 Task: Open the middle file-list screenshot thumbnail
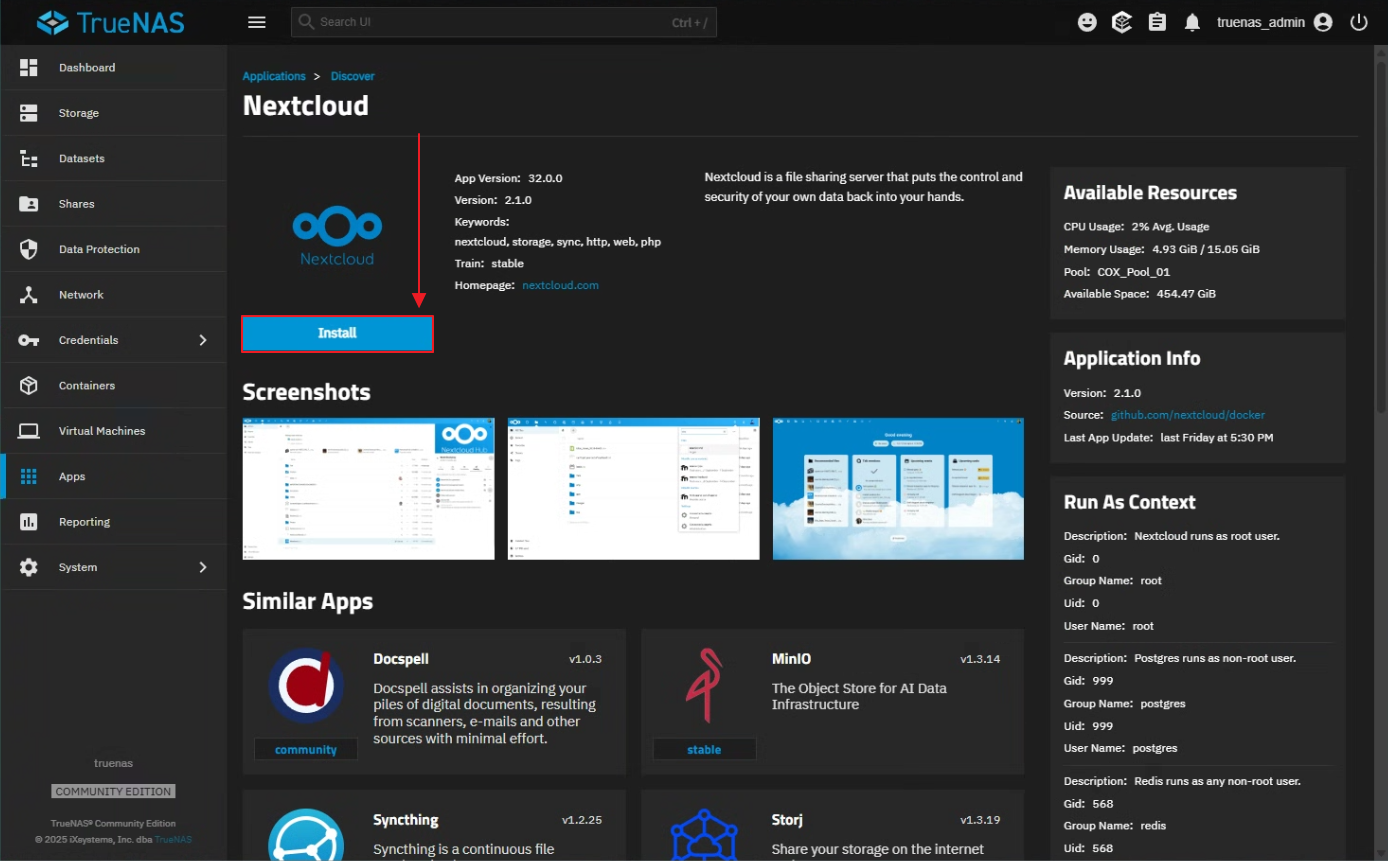click(634, 489)
